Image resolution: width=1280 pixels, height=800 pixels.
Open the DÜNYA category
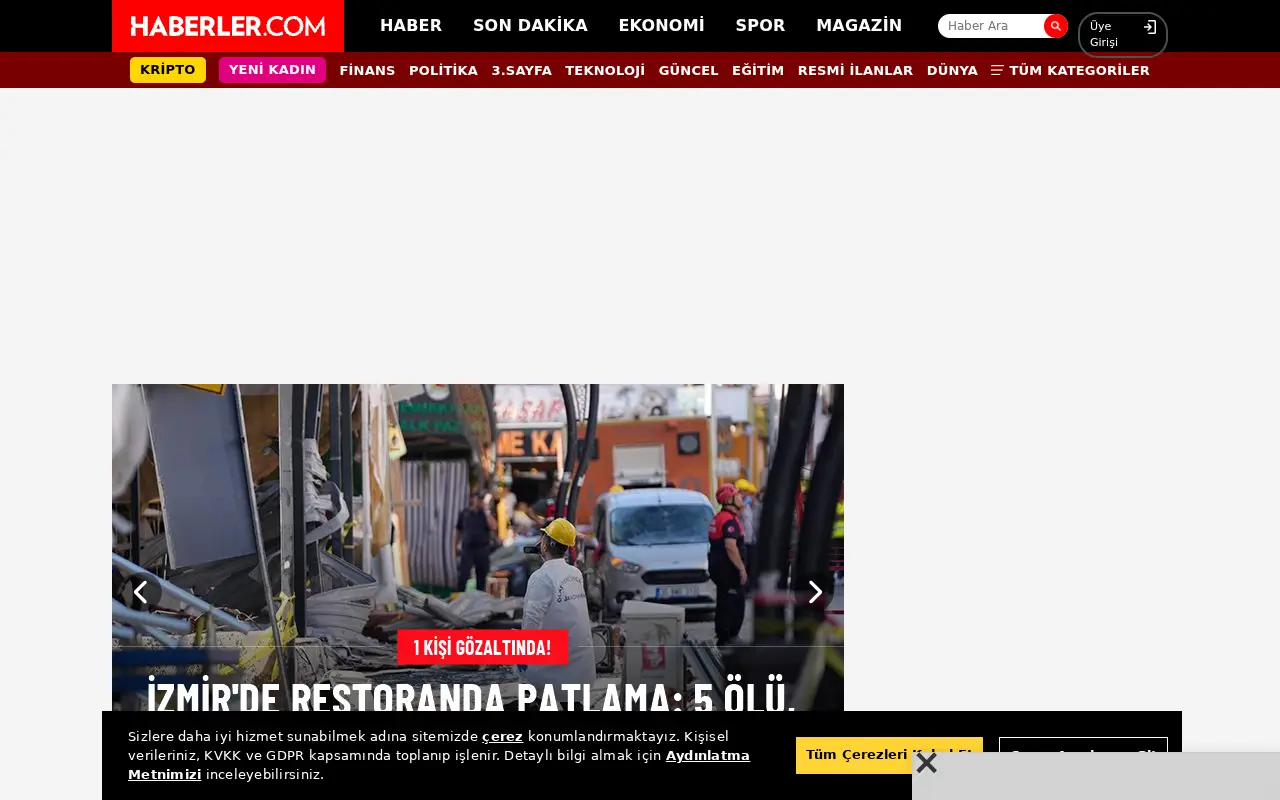(x=952, y=70)
